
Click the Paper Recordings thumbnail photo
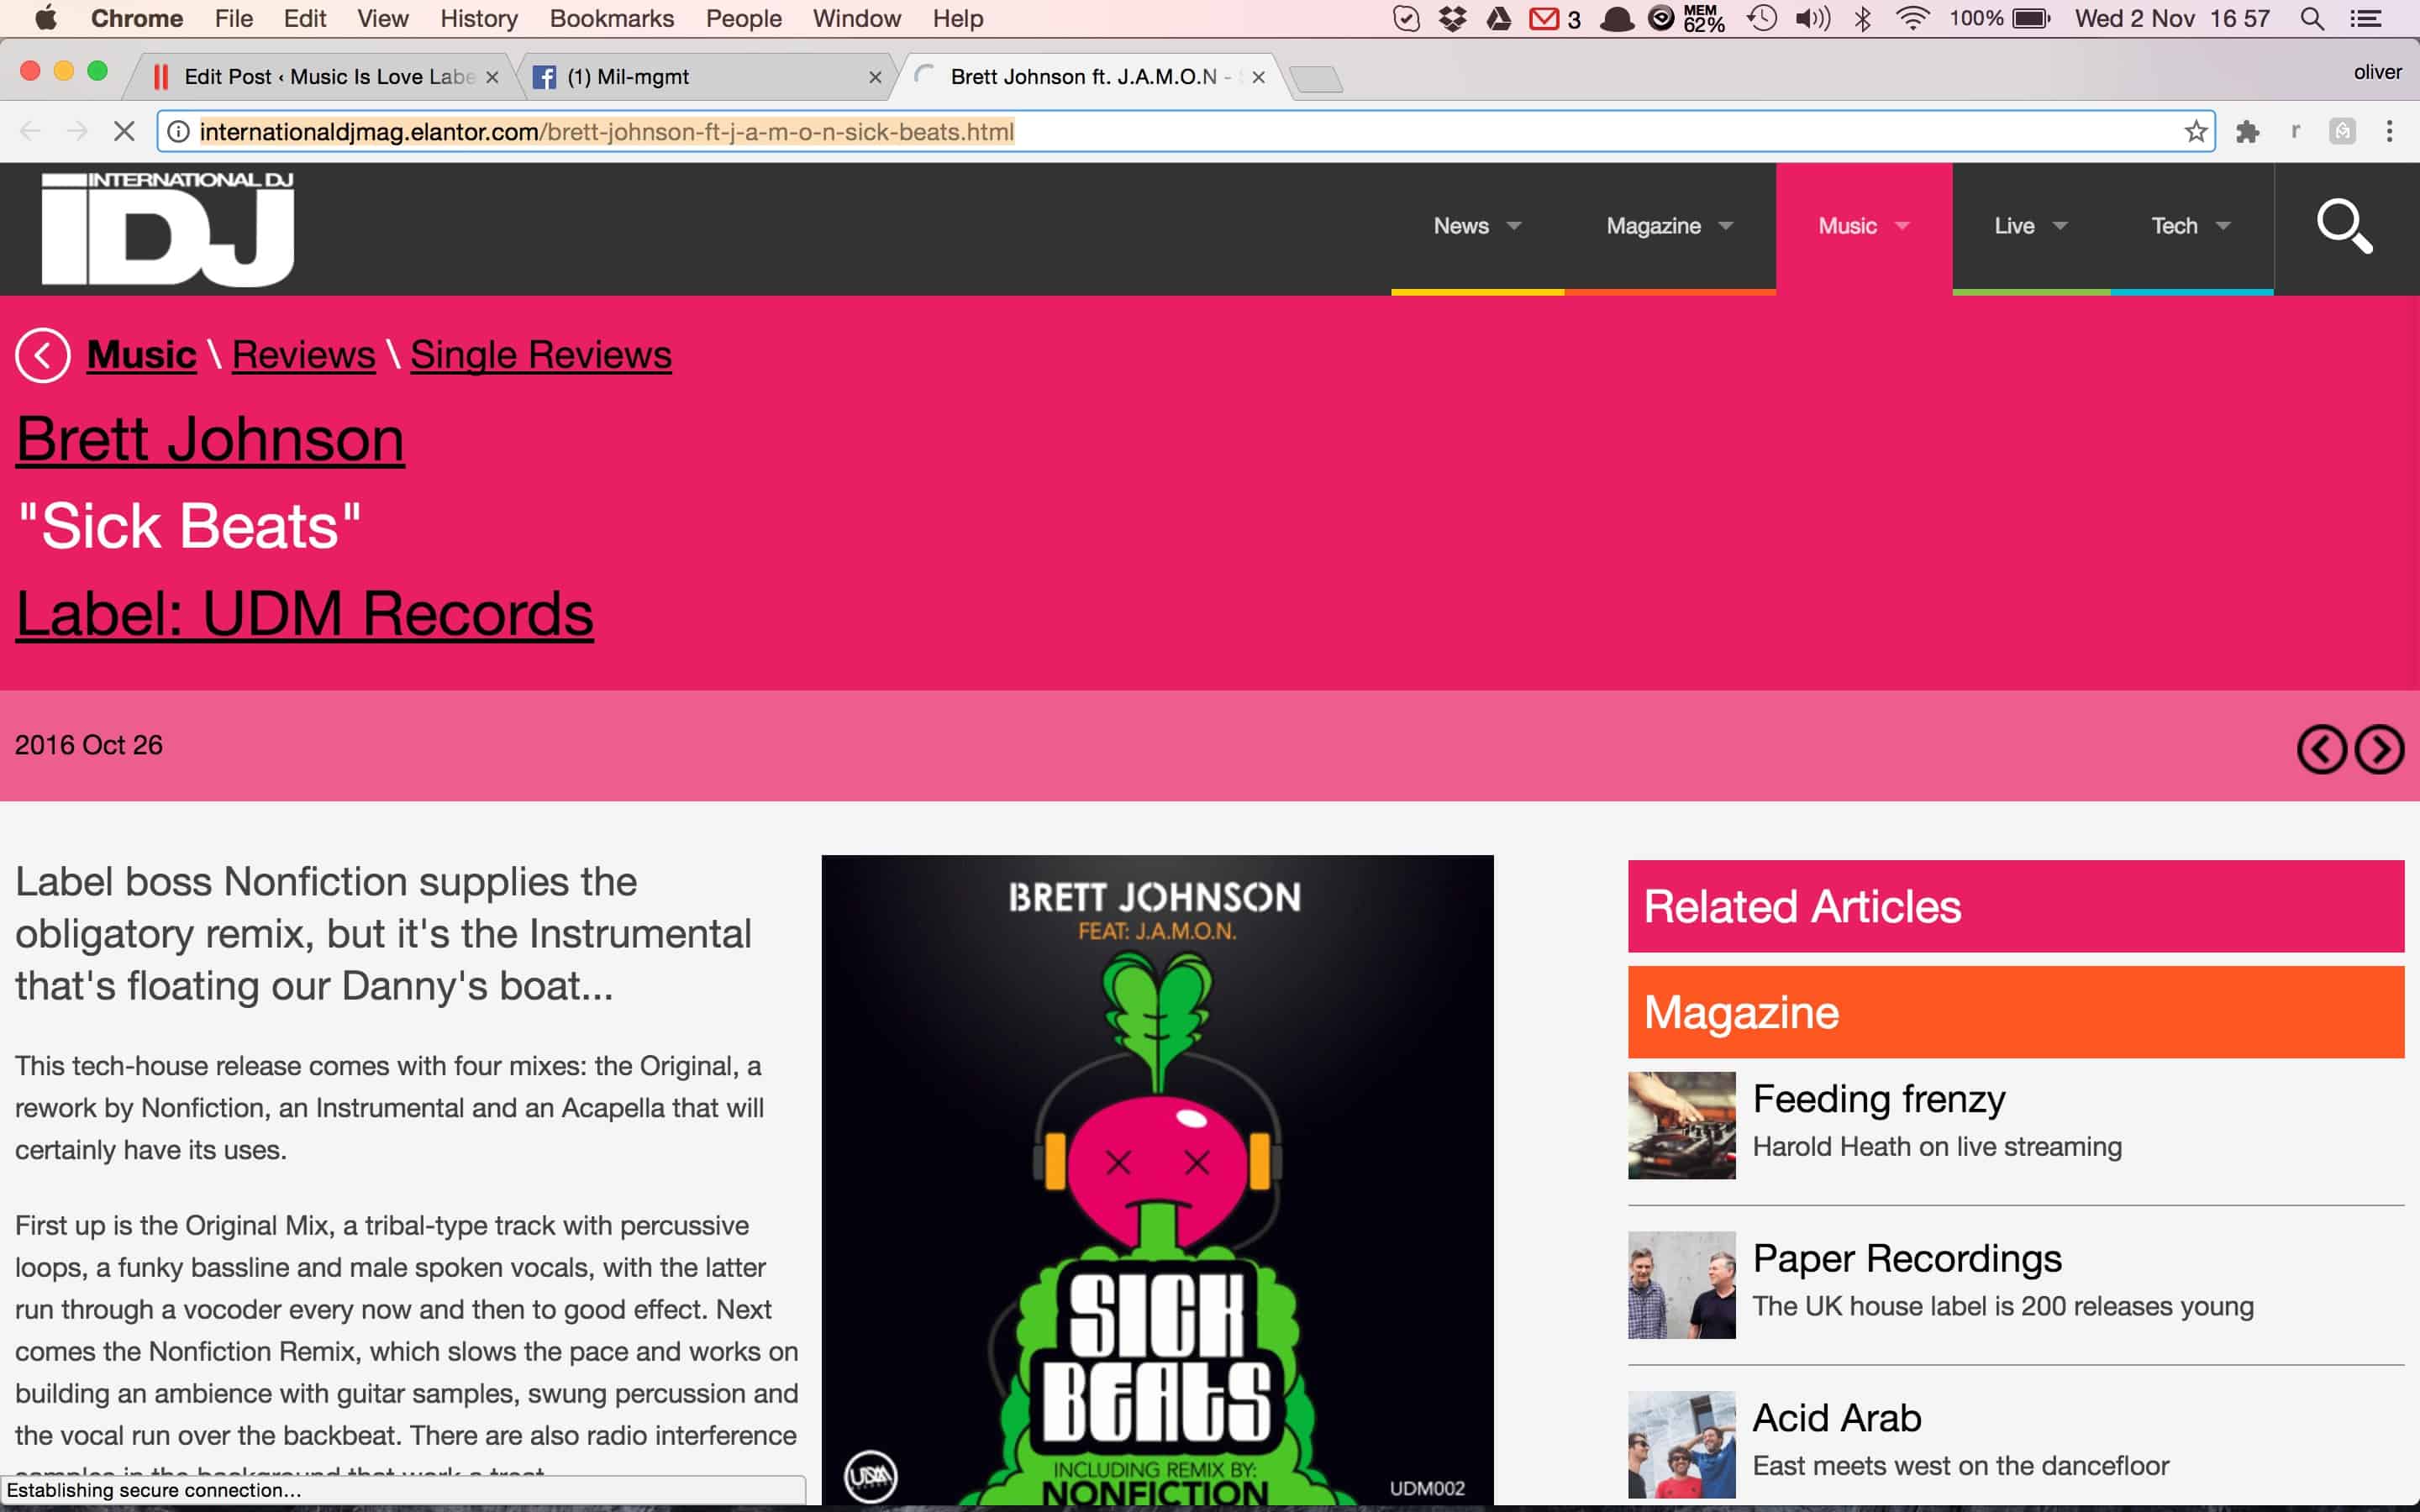1682,1285
